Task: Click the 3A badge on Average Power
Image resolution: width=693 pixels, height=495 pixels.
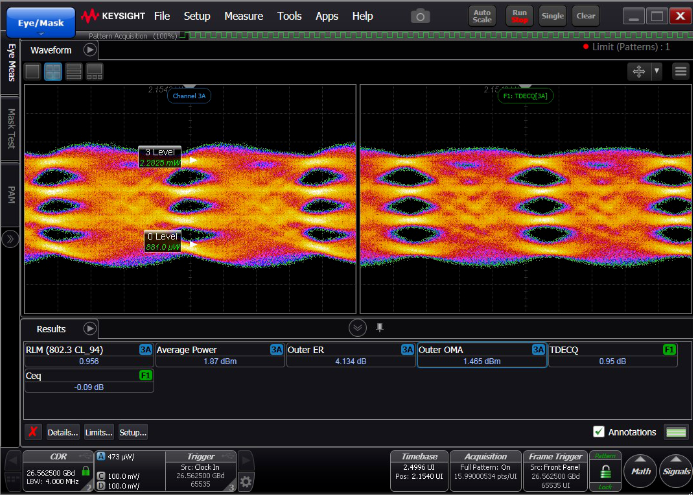Action: (277, 350)
